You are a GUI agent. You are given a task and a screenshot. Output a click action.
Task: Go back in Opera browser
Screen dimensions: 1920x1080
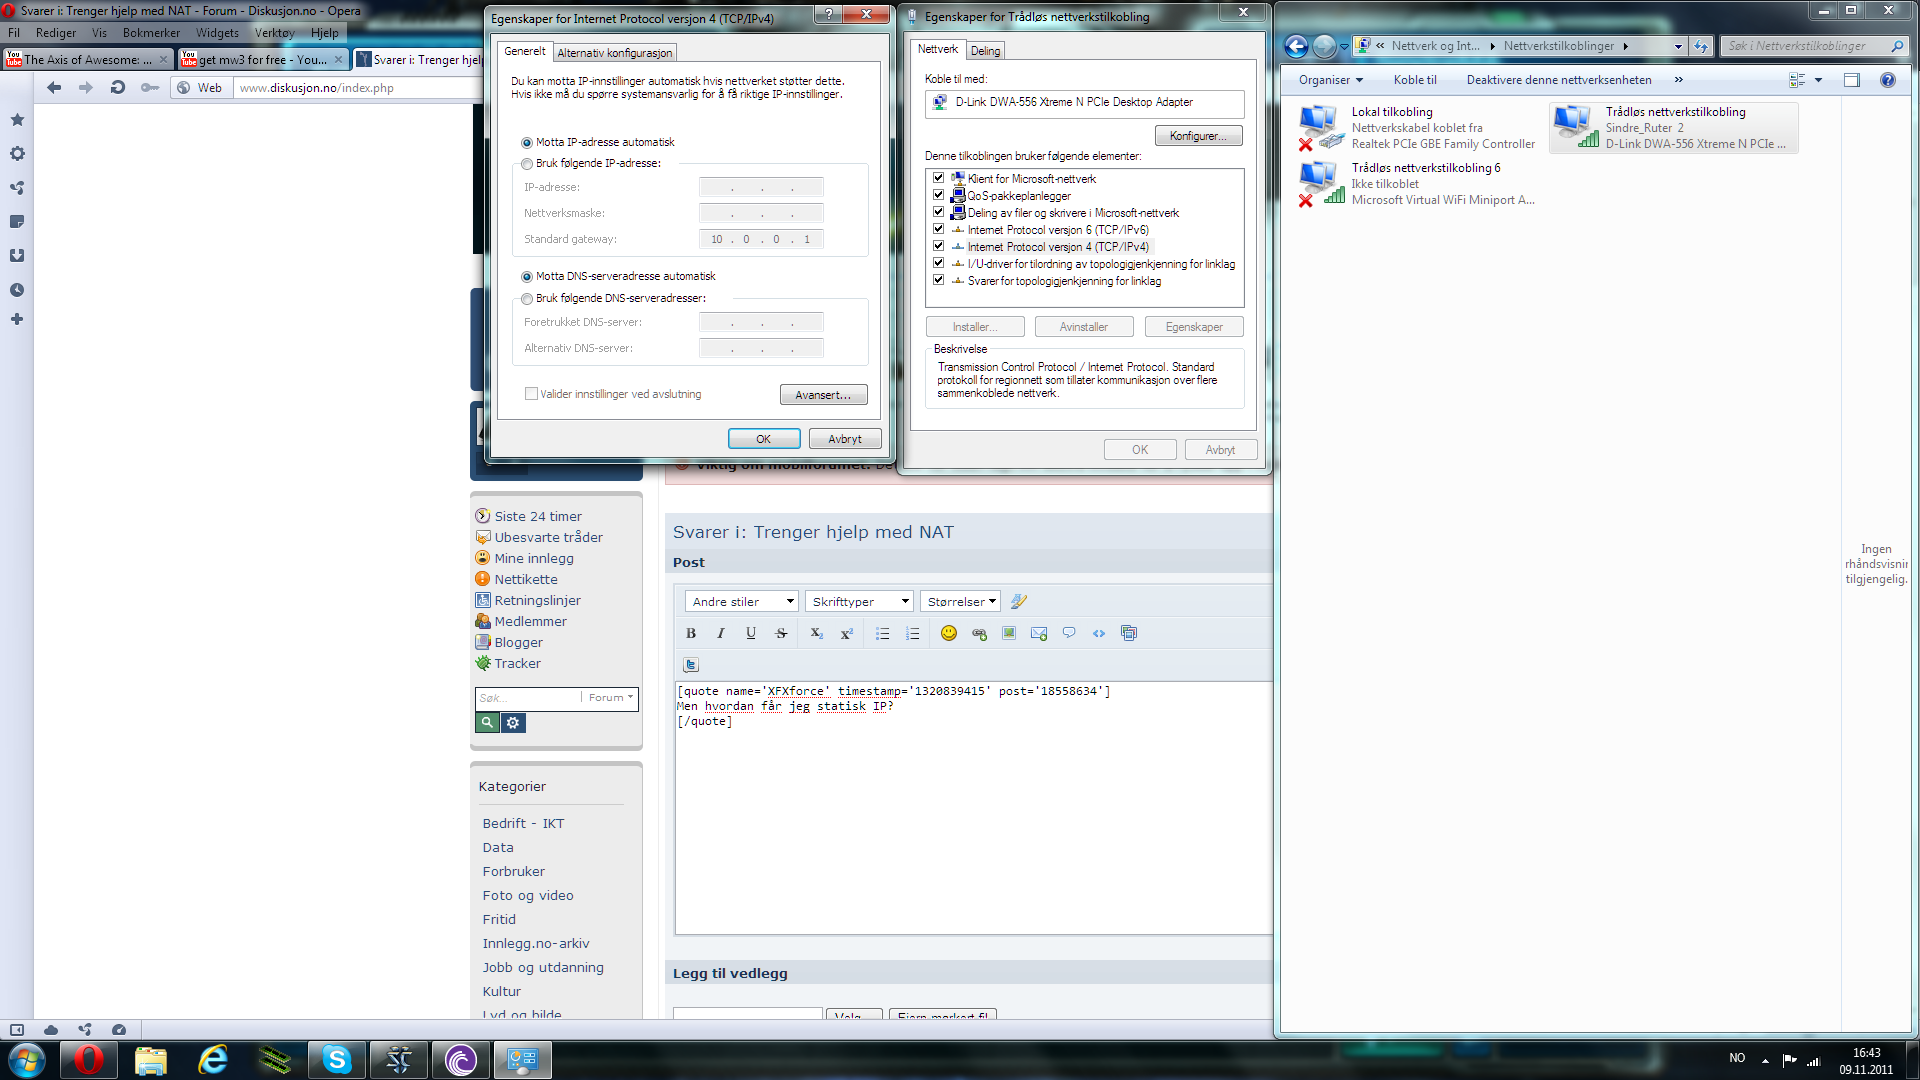coord(54,88)
